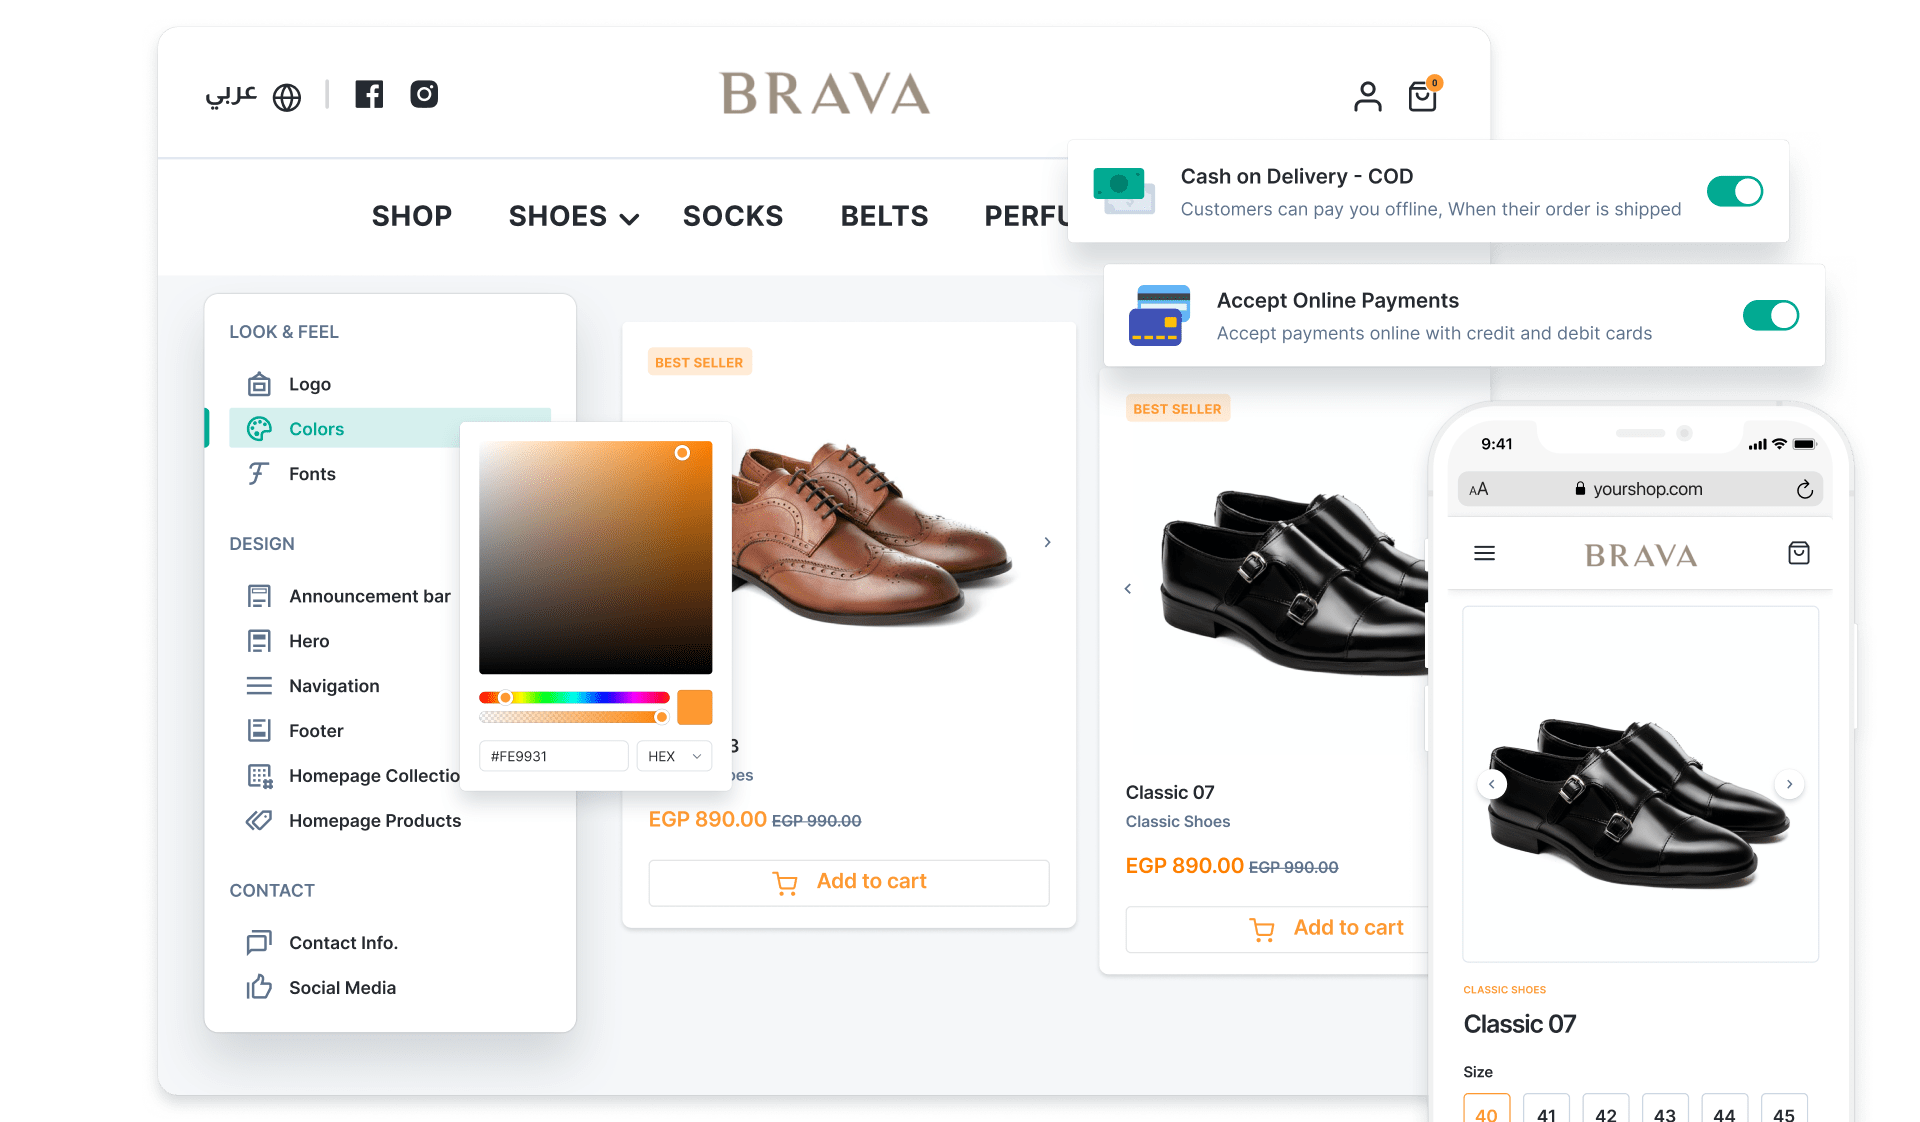This screenshot has width=1920, height=1122.
Task: Open the HEX color format dropdown
Action: (x=674, y=756)
